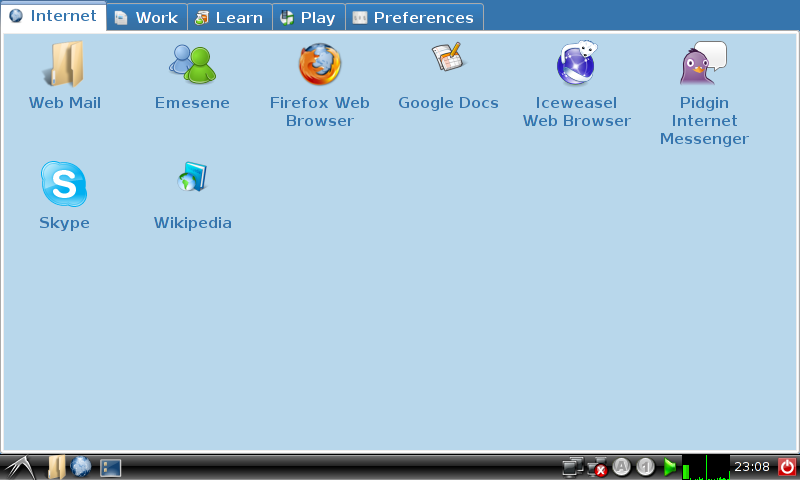The height and width of the screenshot is (480, 800).
Task: Open Pidgin Internet Messenger
Action: click(x=704, y=66)
